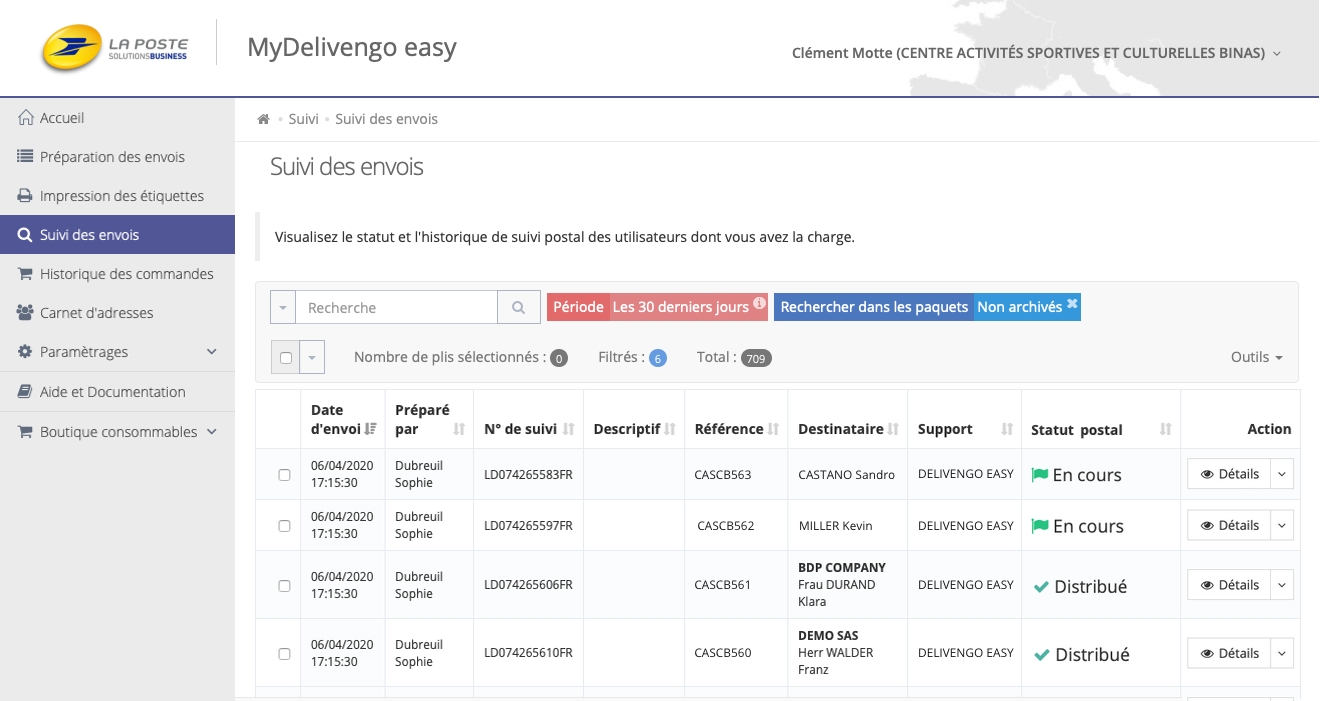
Task: Click inside the Recherche input field
Action: click(x=396, y=307)
